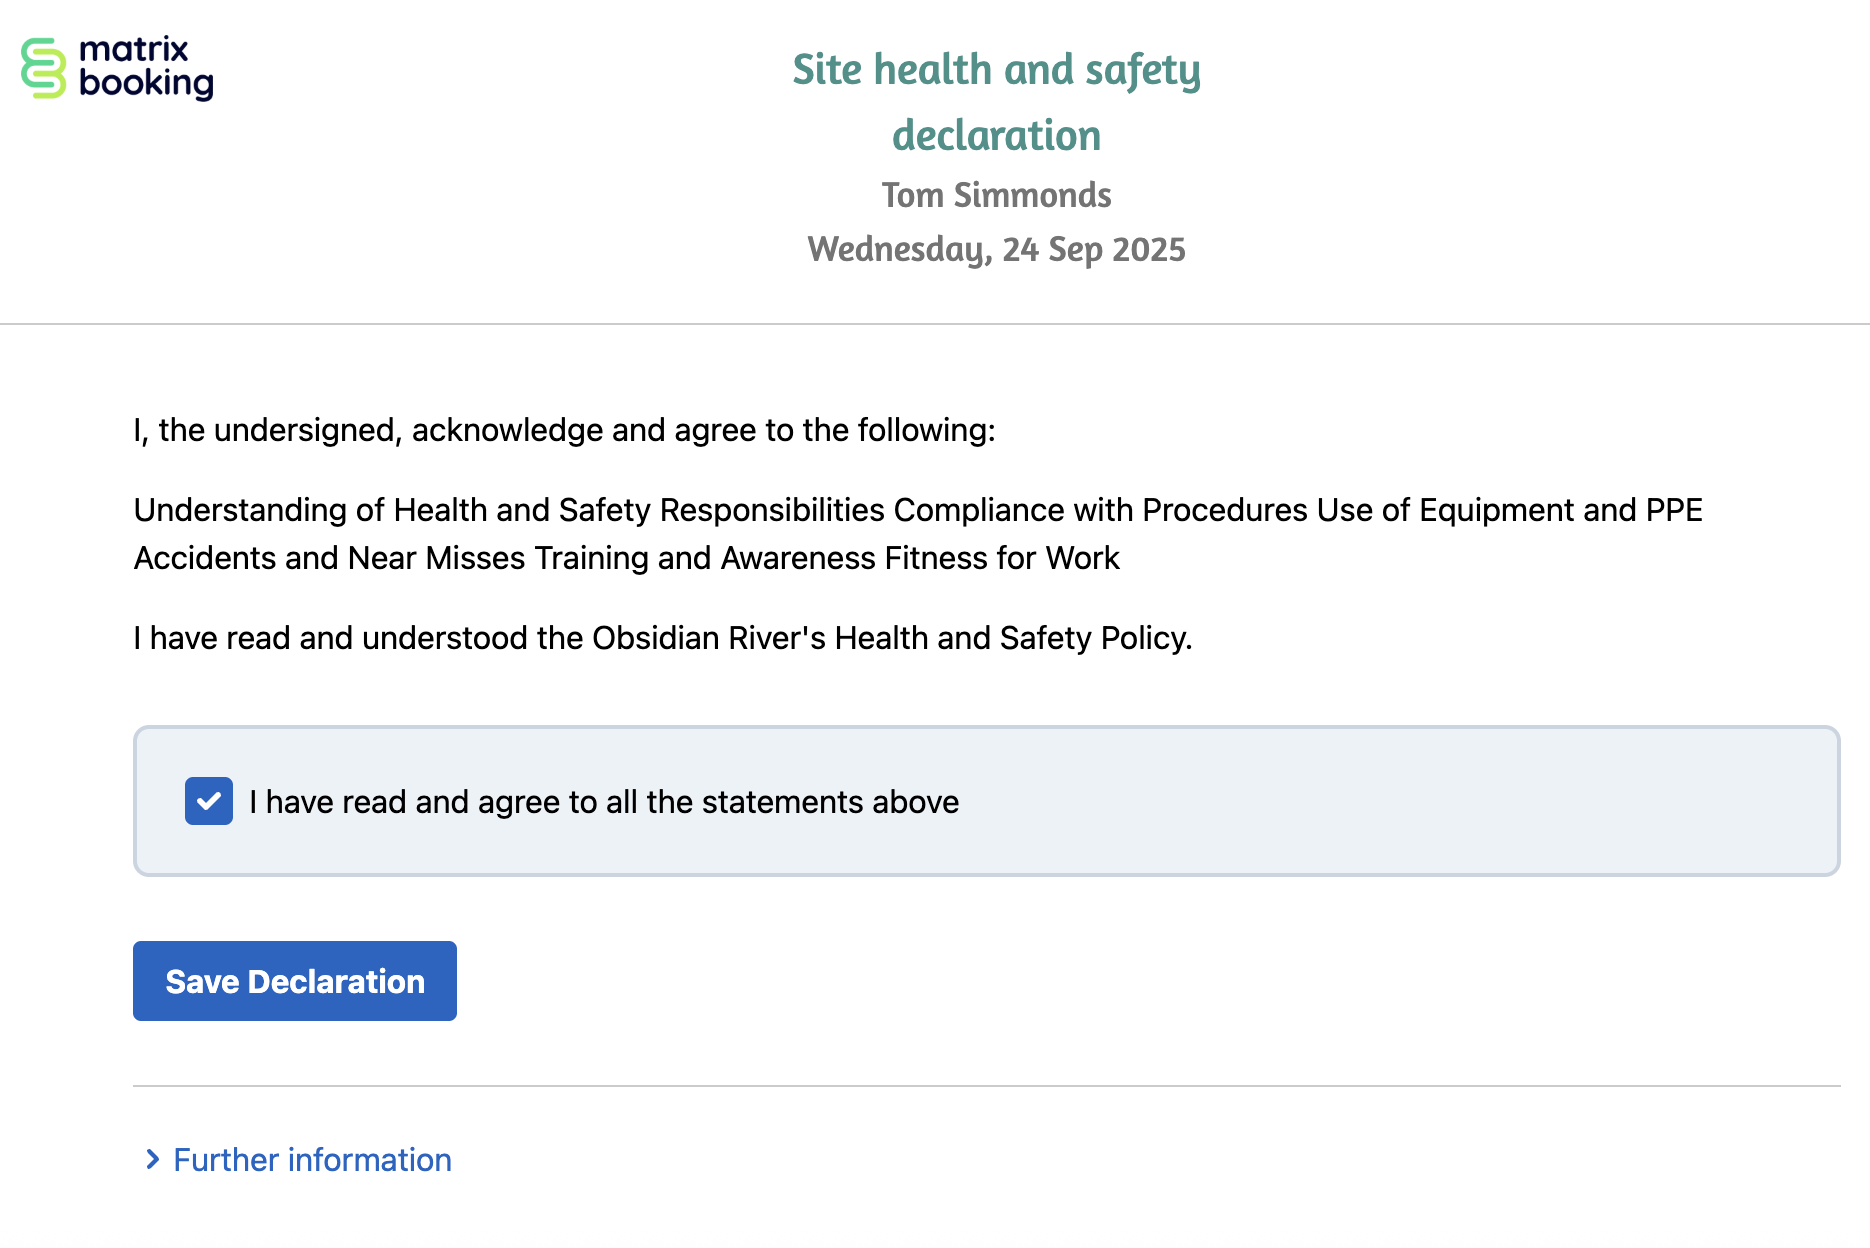The width and height of the screenshot is (1870, 1248).
Task: Click the "I, the undersigned" intro sentence
Action: tap(564, 430)
